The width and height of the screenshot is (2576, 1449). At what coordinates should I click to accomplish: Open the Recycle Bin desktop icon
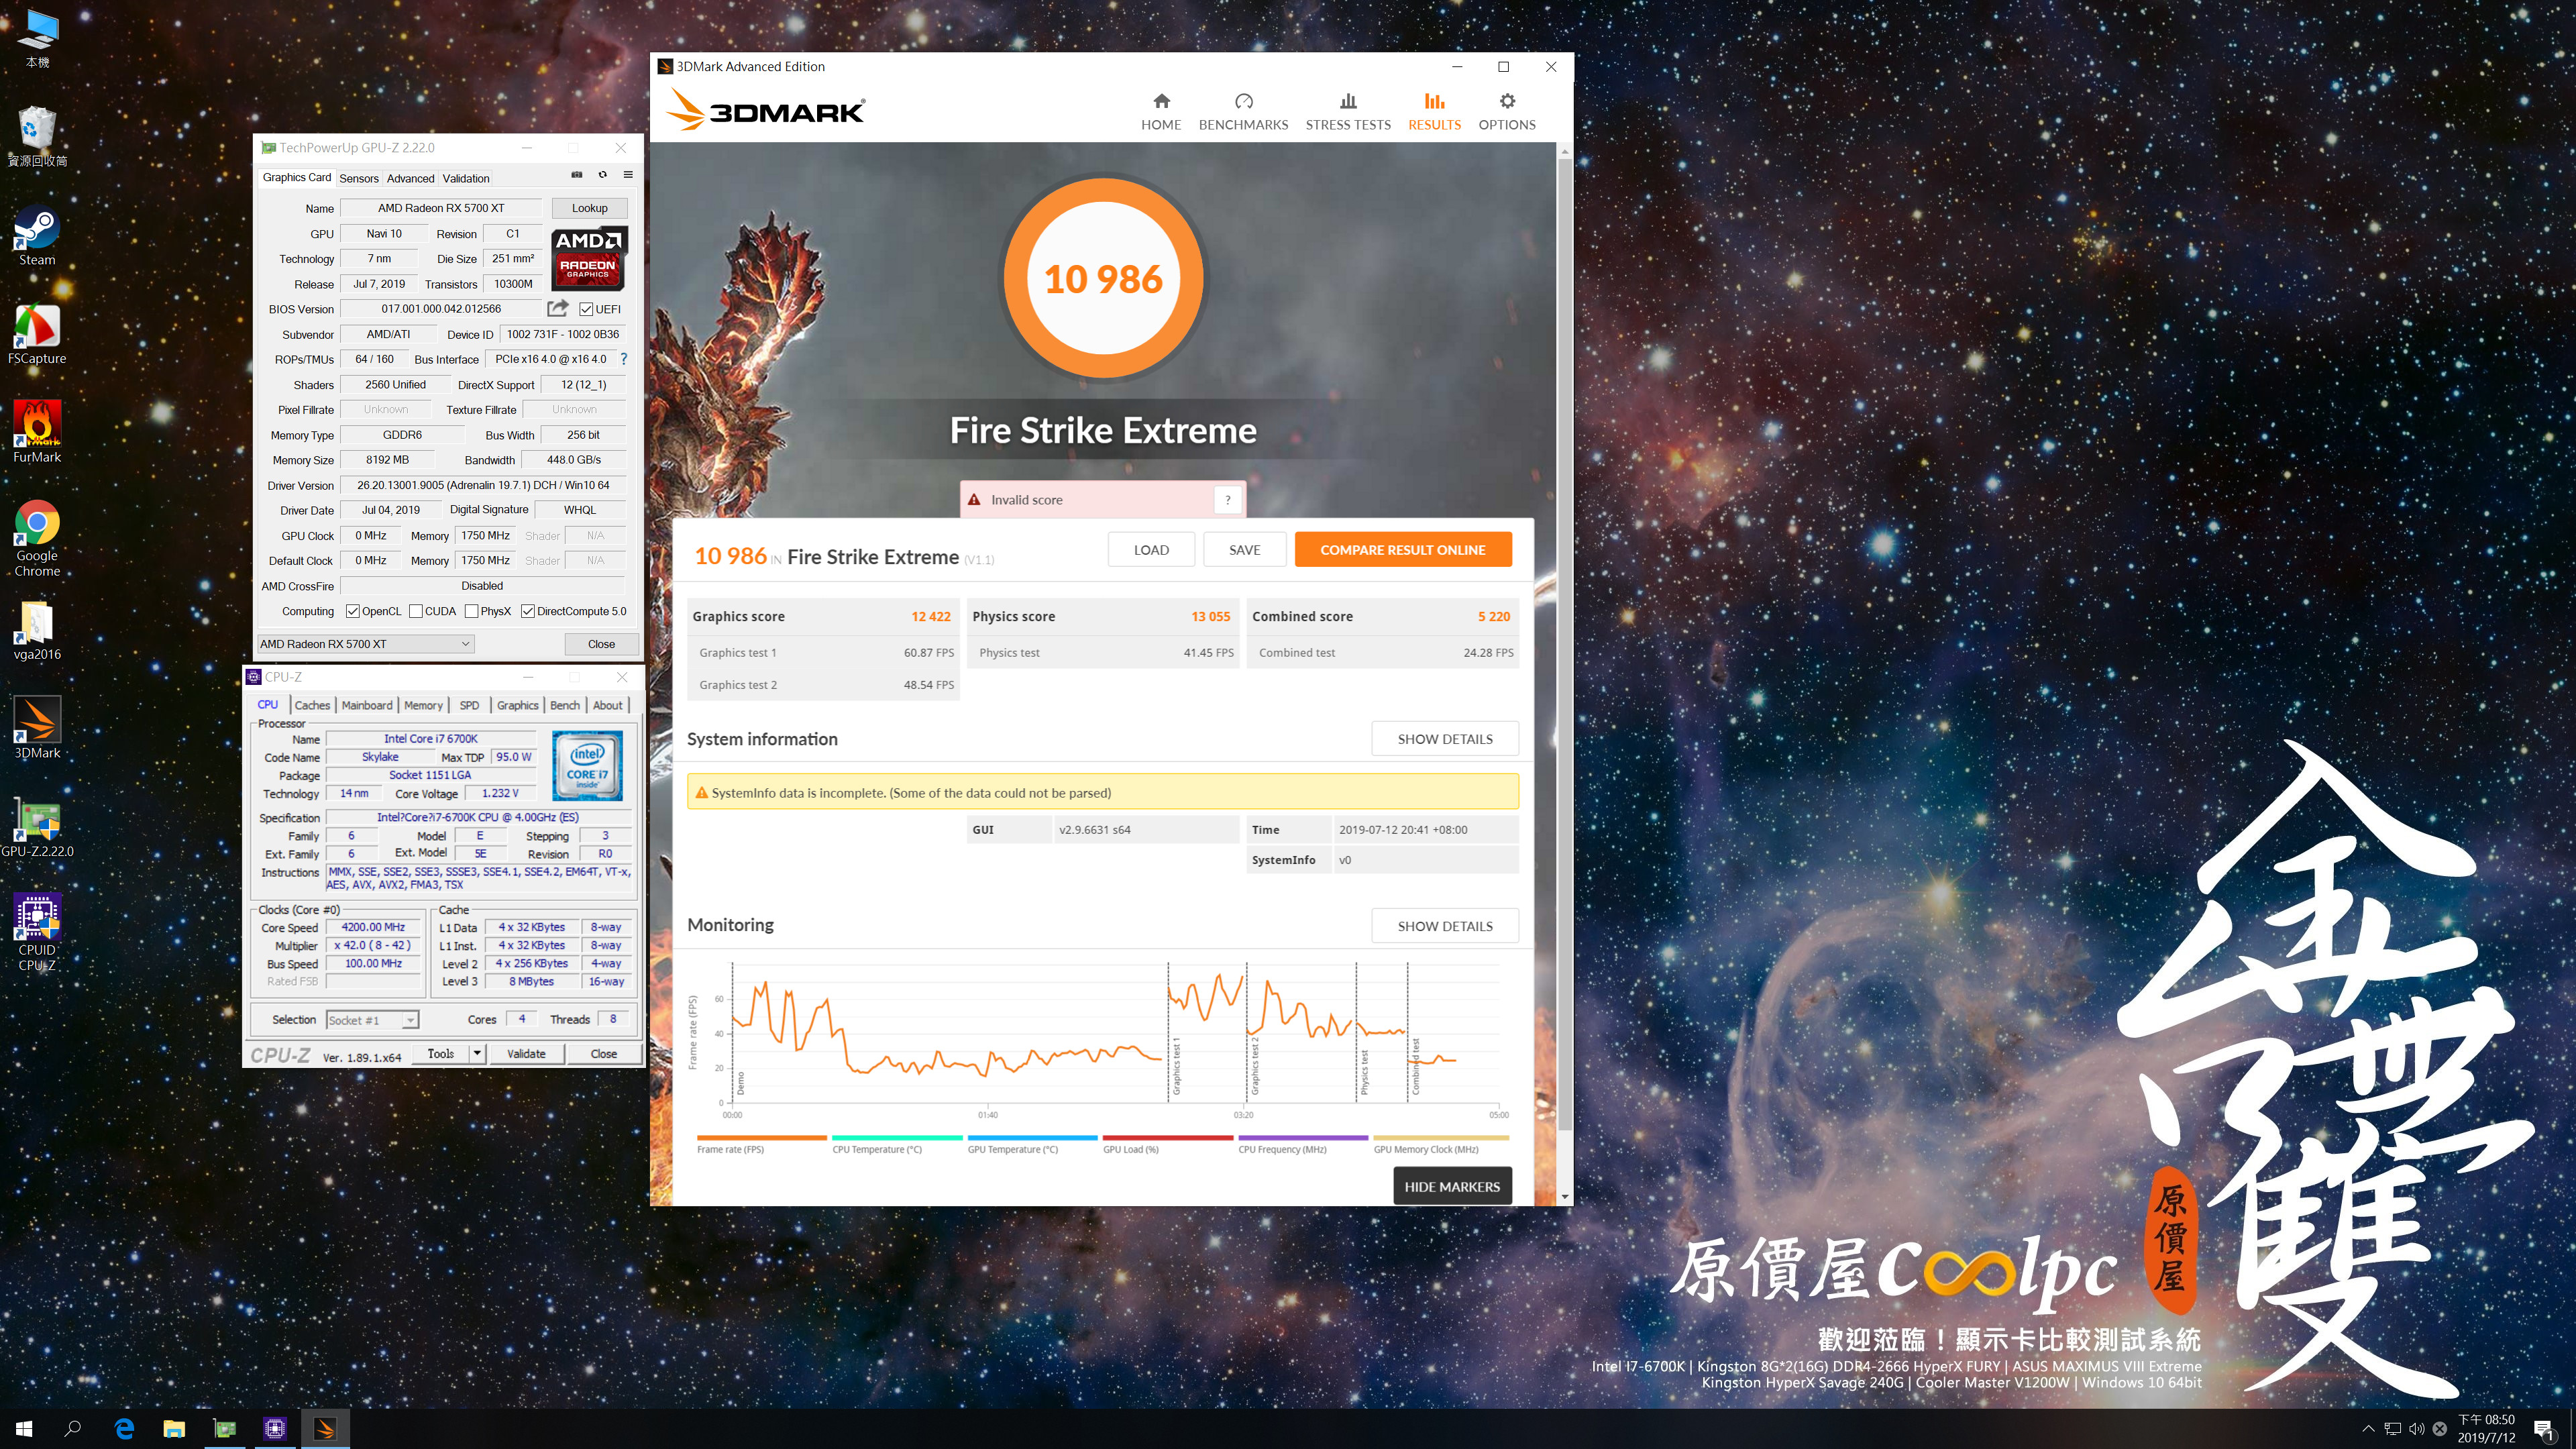[x=37, y=137]
